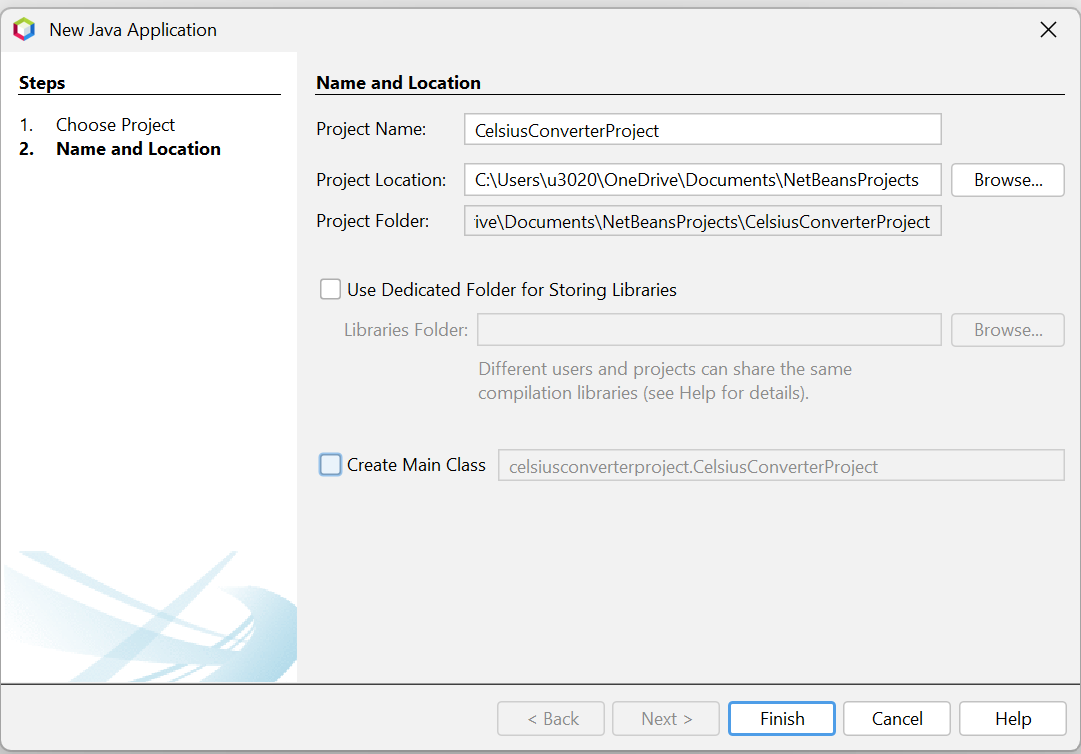Viewport: 1081px width, 754px height.
Task: Select the 'Name and Location' step in Steps
Action: (138, 149)
